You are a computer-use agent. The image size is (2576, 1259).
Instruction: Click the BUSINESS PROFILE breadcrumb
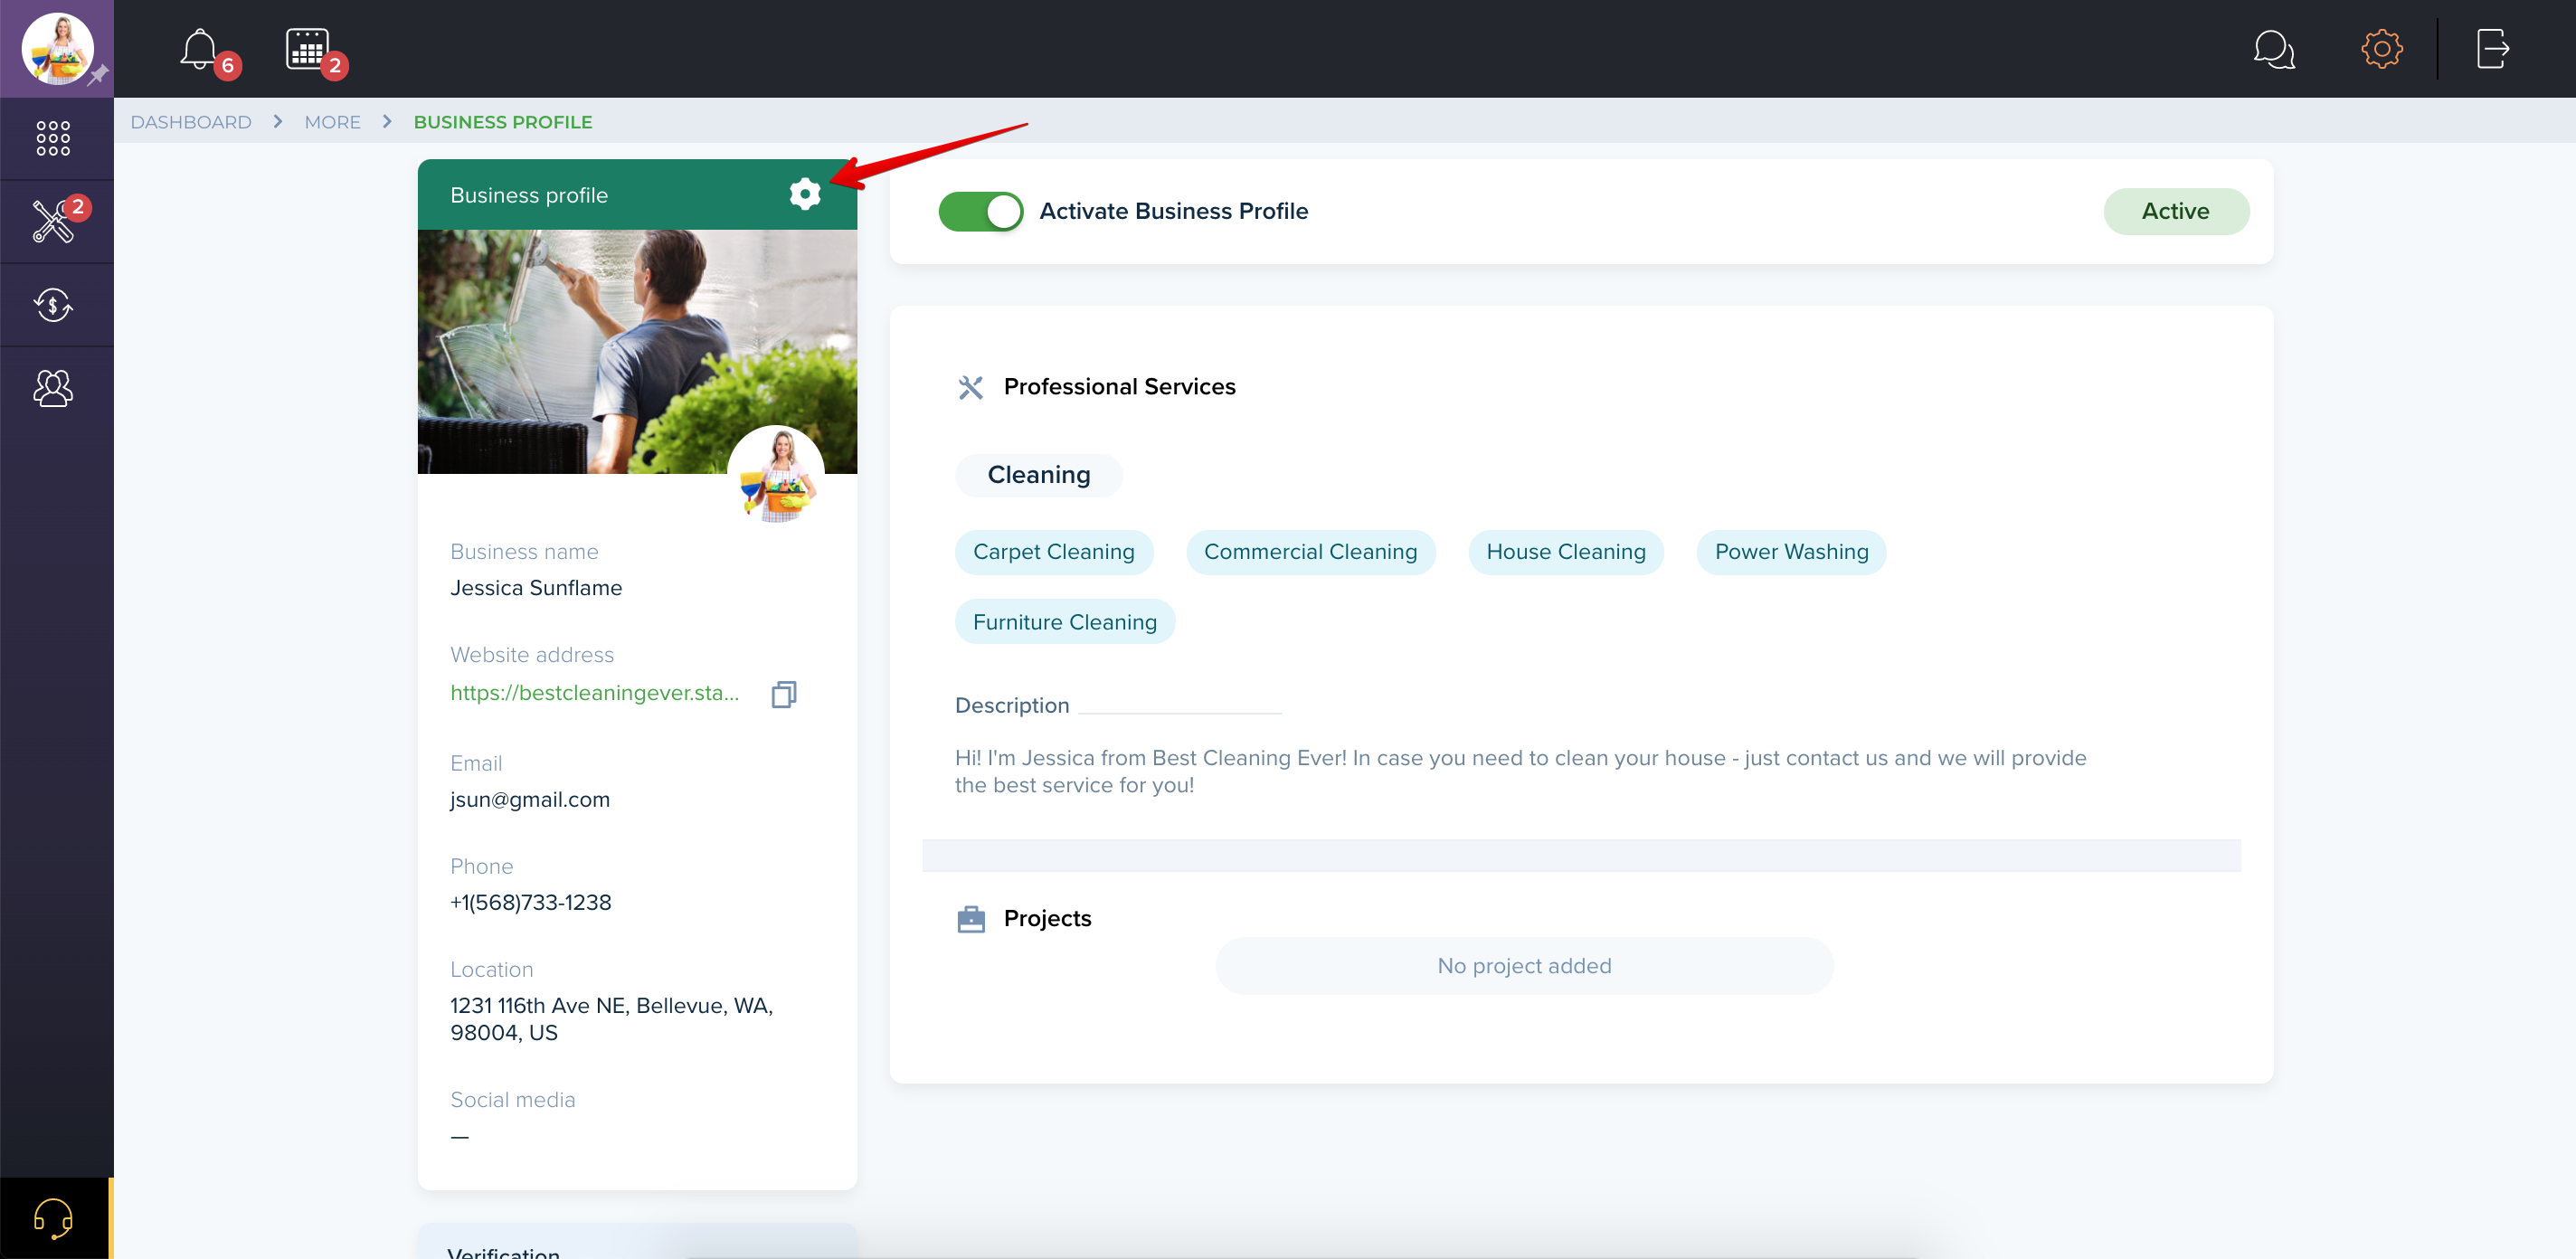503,122
